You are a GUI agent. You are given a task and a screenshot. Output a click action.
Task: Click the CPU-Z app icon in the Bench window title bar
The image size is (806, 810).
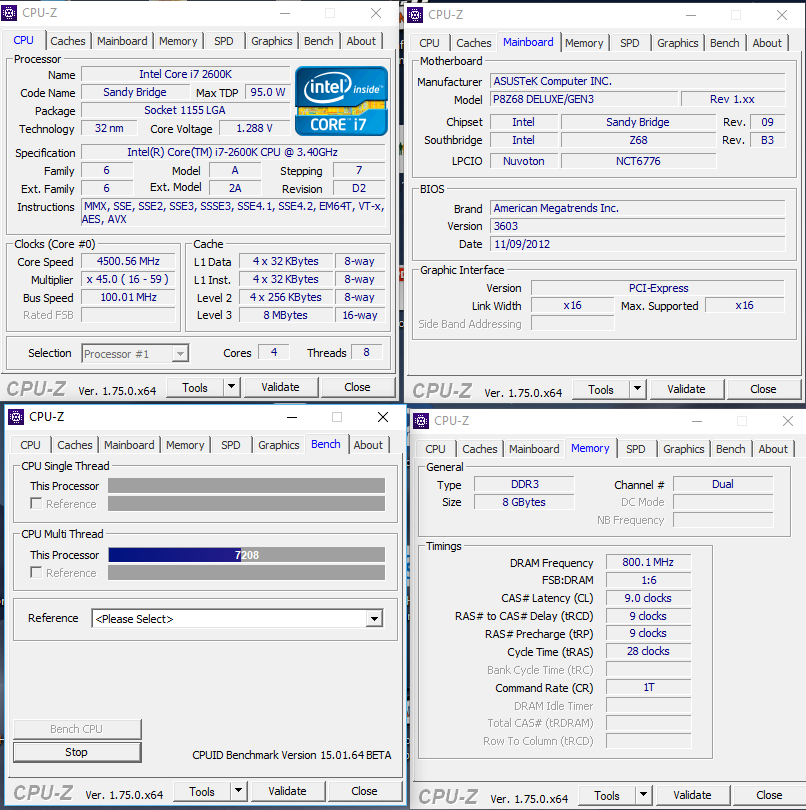click(16, 417)
